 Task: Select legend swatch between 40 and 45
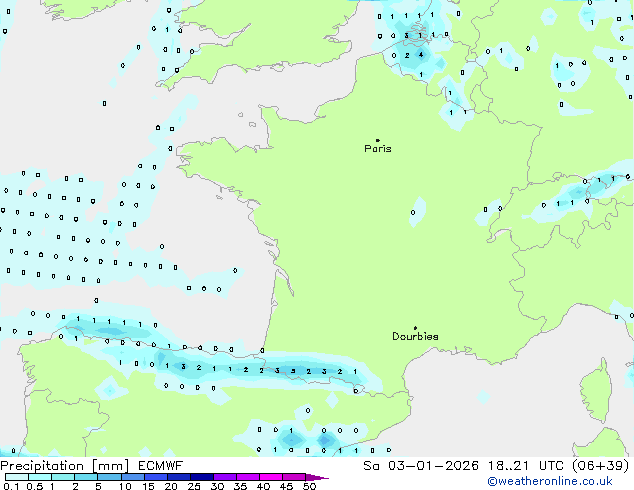pos(271,477)
